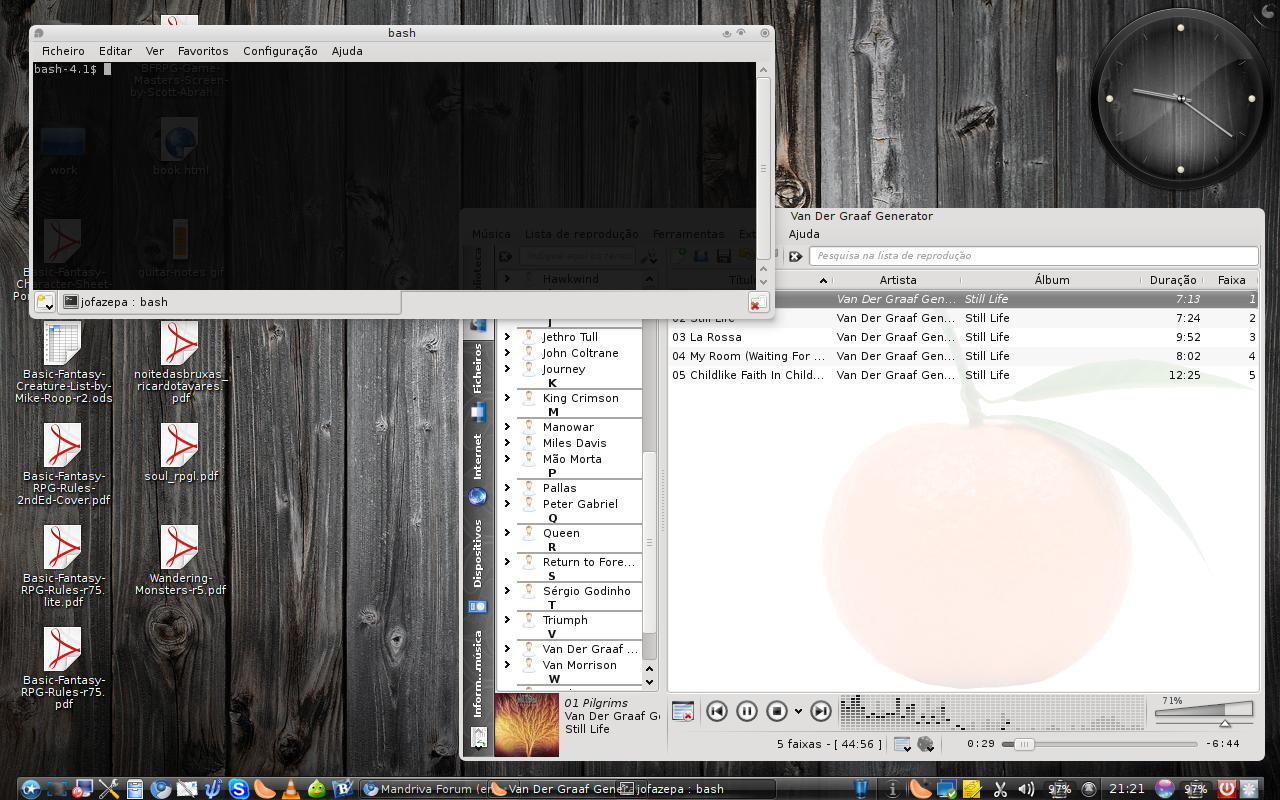Image resolution: width=1280 pixels, height=800 pixels.
Task: Open the Ficheiros sidebar tab
Action: pyautogui.click(x=478, y=381)
